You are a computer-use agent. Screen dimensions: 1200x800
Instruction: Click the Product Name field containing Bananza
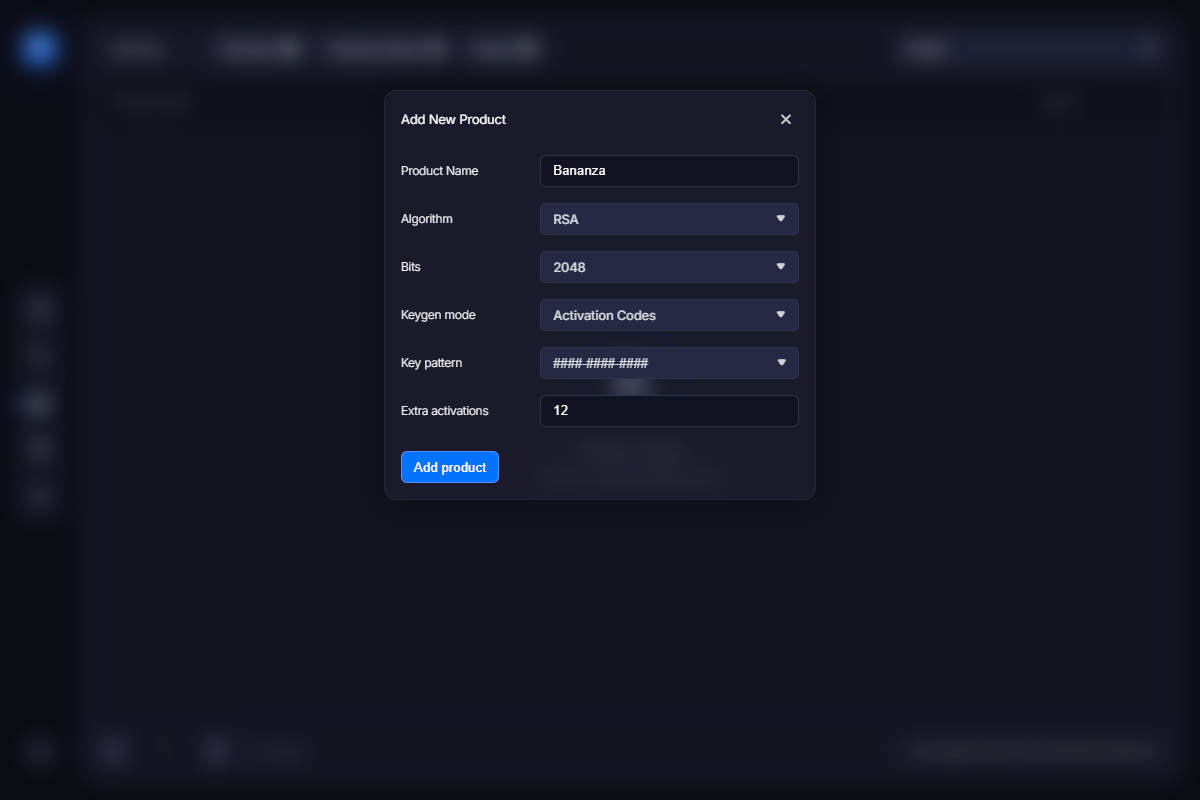(x=669, y=171)
